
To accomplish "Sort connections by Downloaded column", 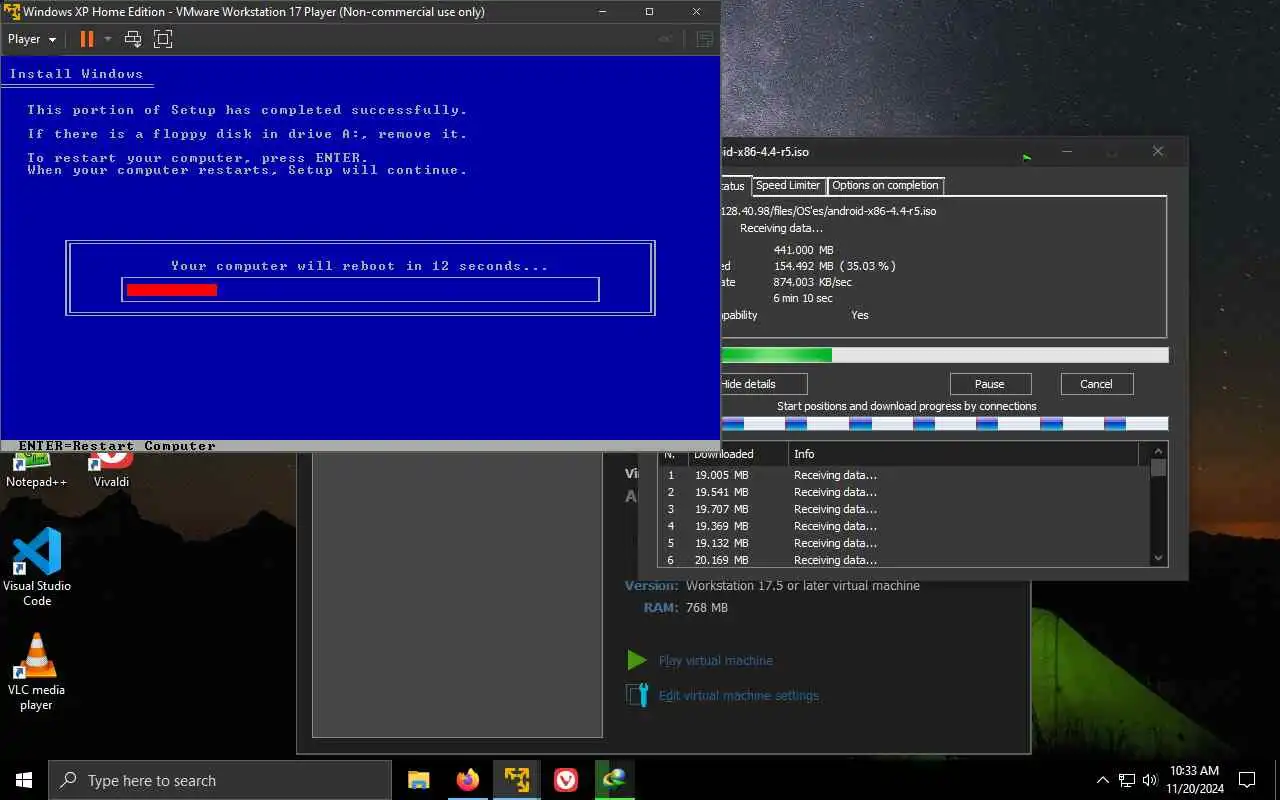I will [x=738, y=454].
